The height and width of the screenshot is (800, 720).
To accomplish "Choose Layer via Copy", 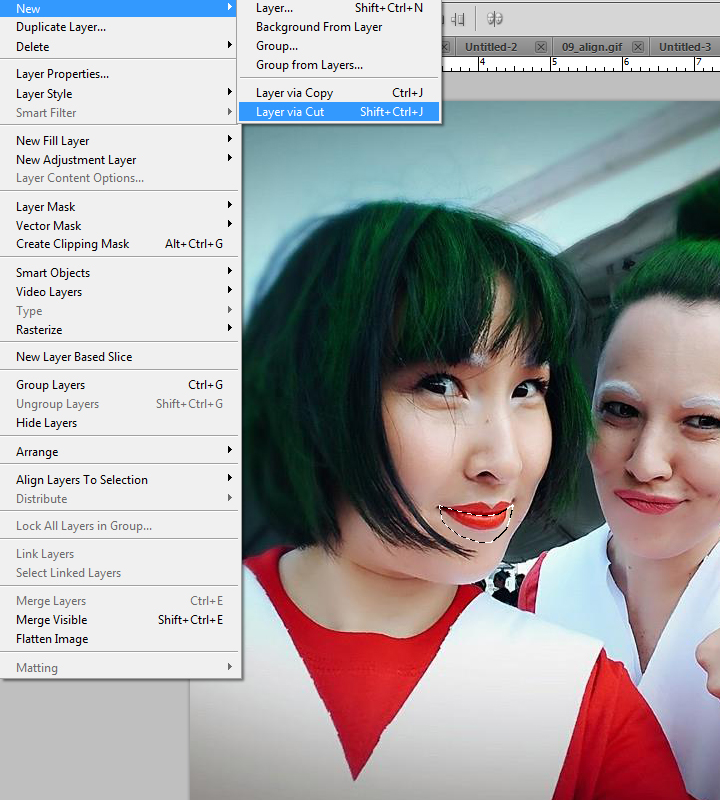I will coord(339,93).
